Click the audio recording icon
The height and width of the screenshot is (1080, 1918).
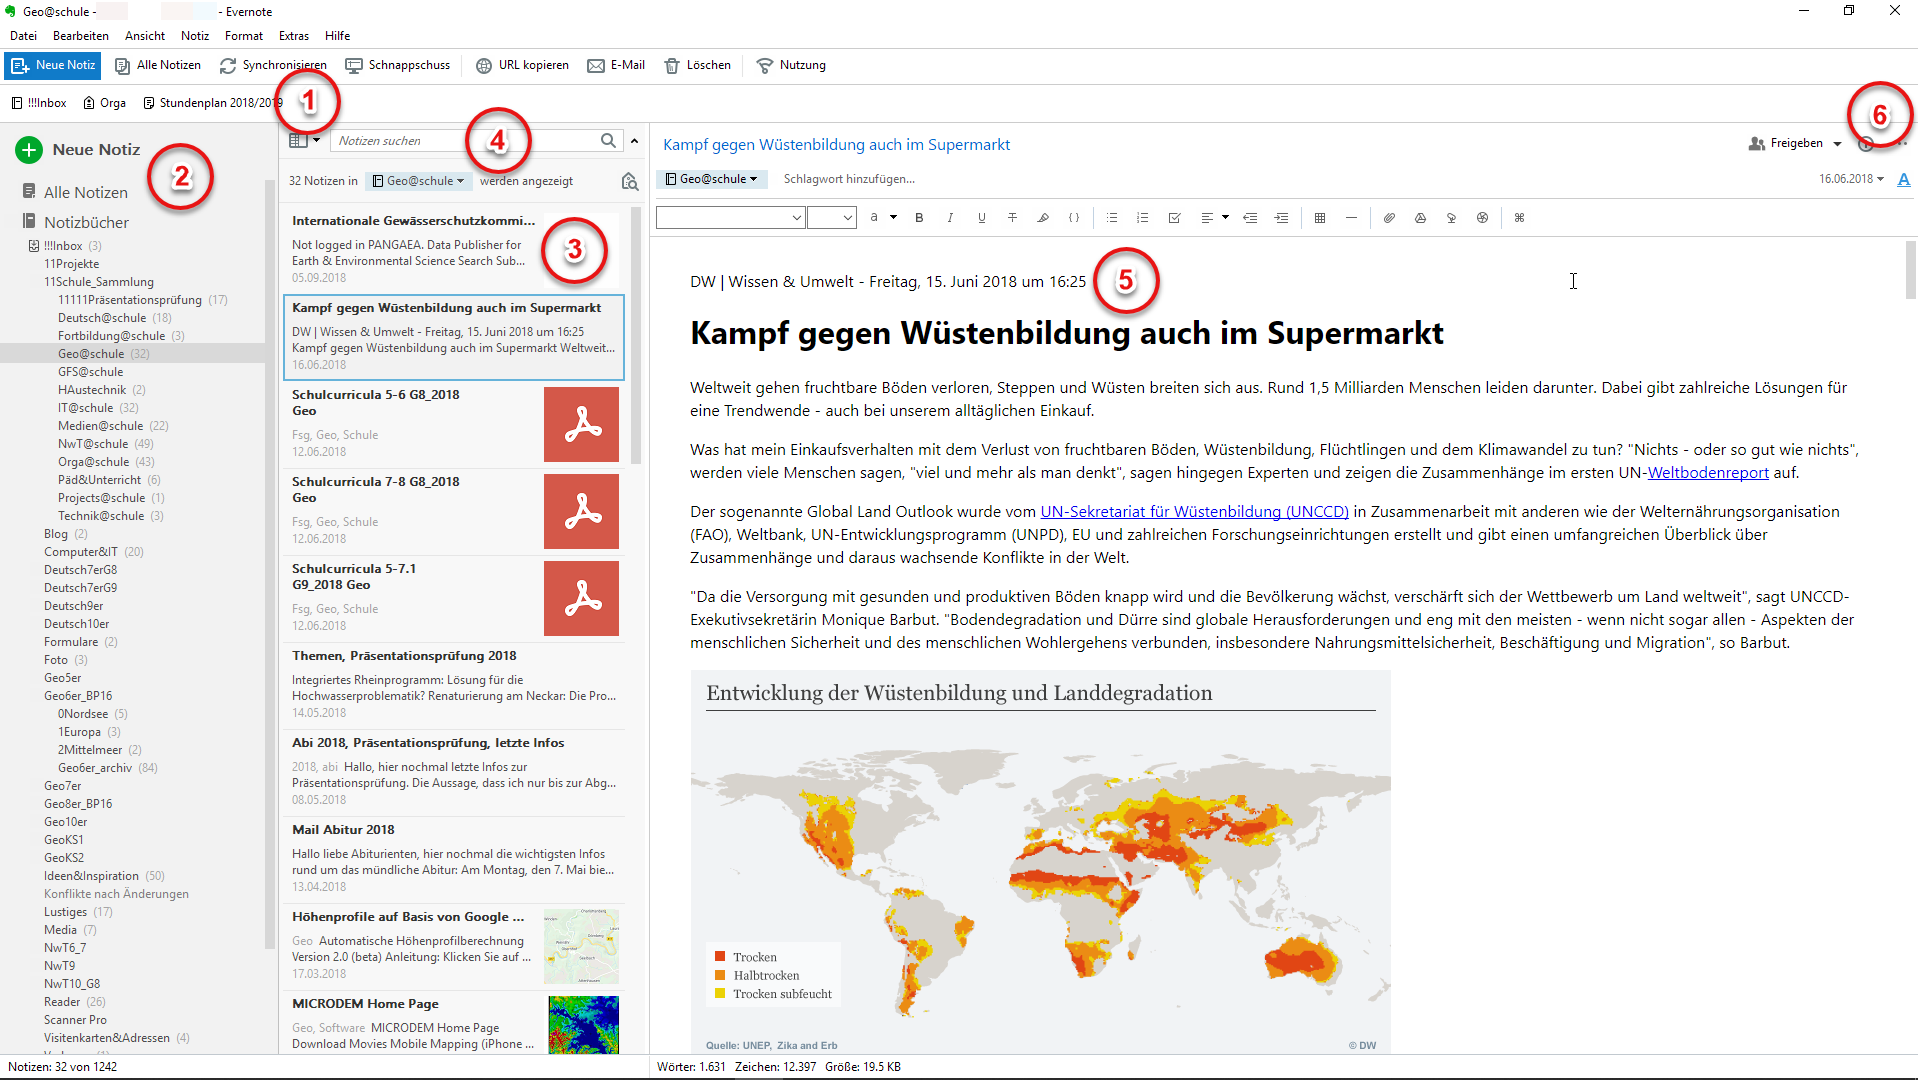coord(1451,218)
